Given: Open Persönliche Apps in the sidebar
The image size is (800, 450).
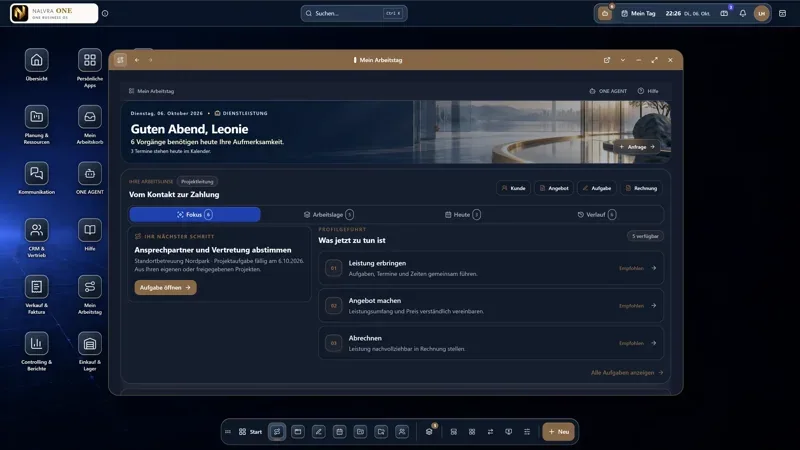Looking at the screenshot, I should click(x=90, y=60).
